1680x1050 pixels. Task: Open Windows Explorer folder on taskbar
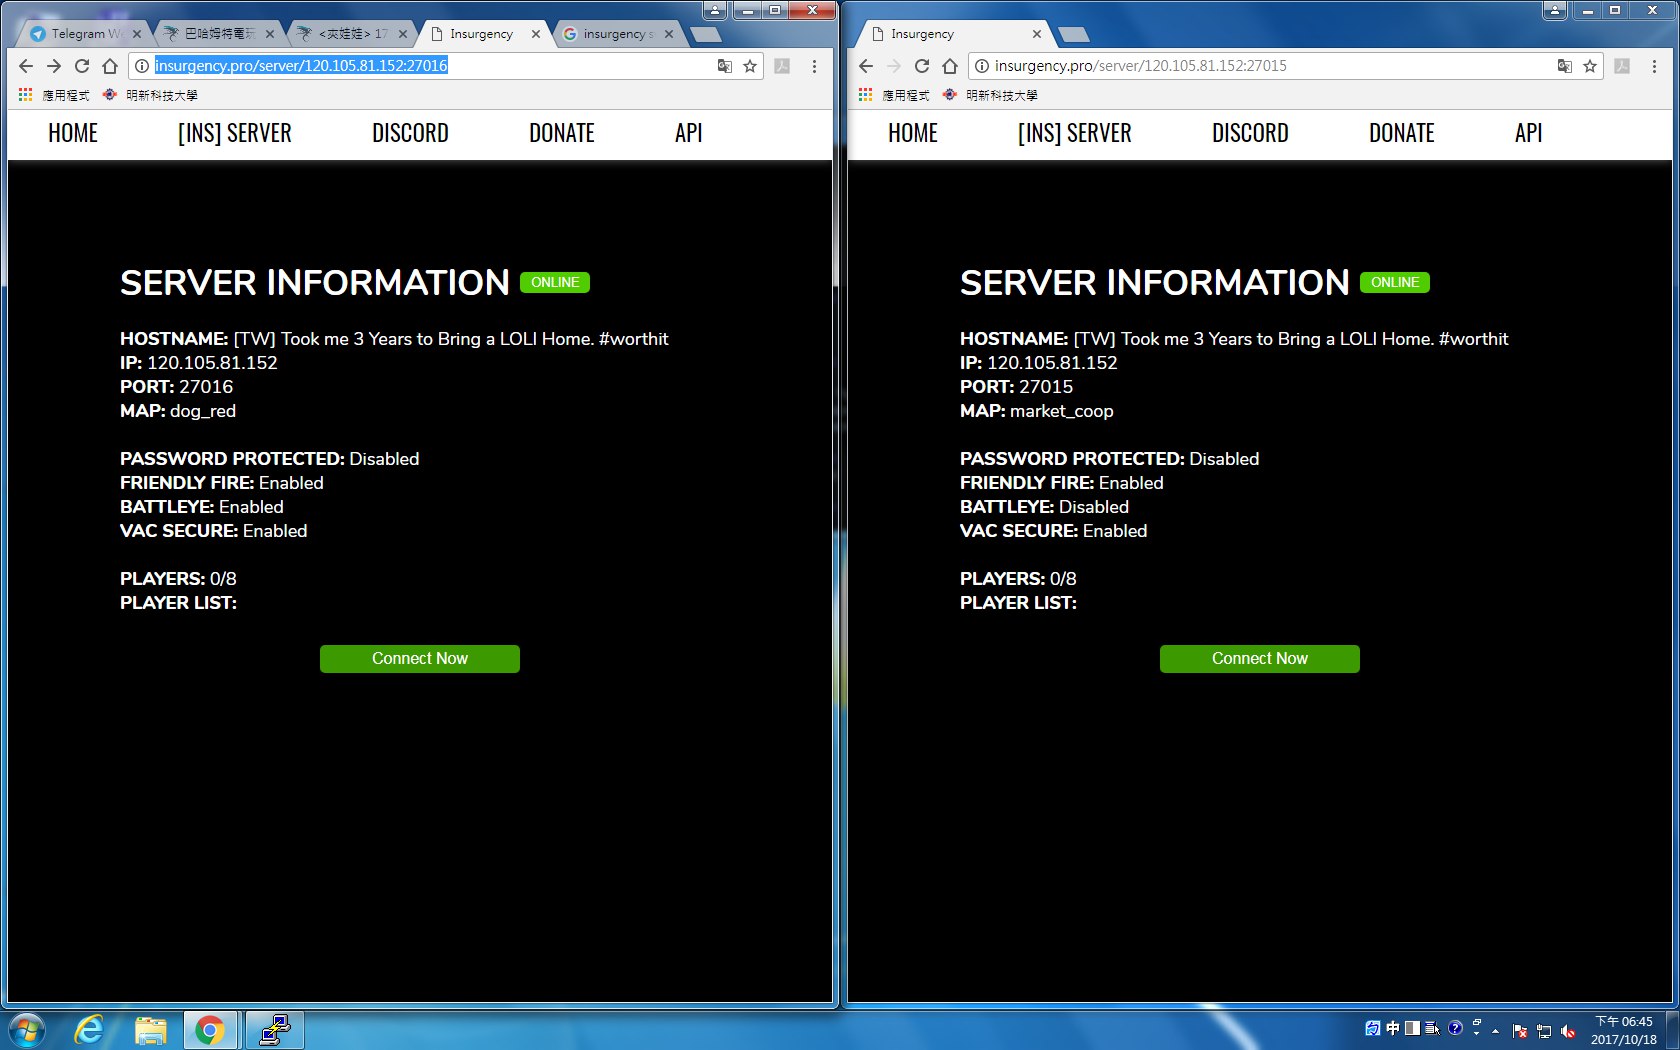(150, 1029)
